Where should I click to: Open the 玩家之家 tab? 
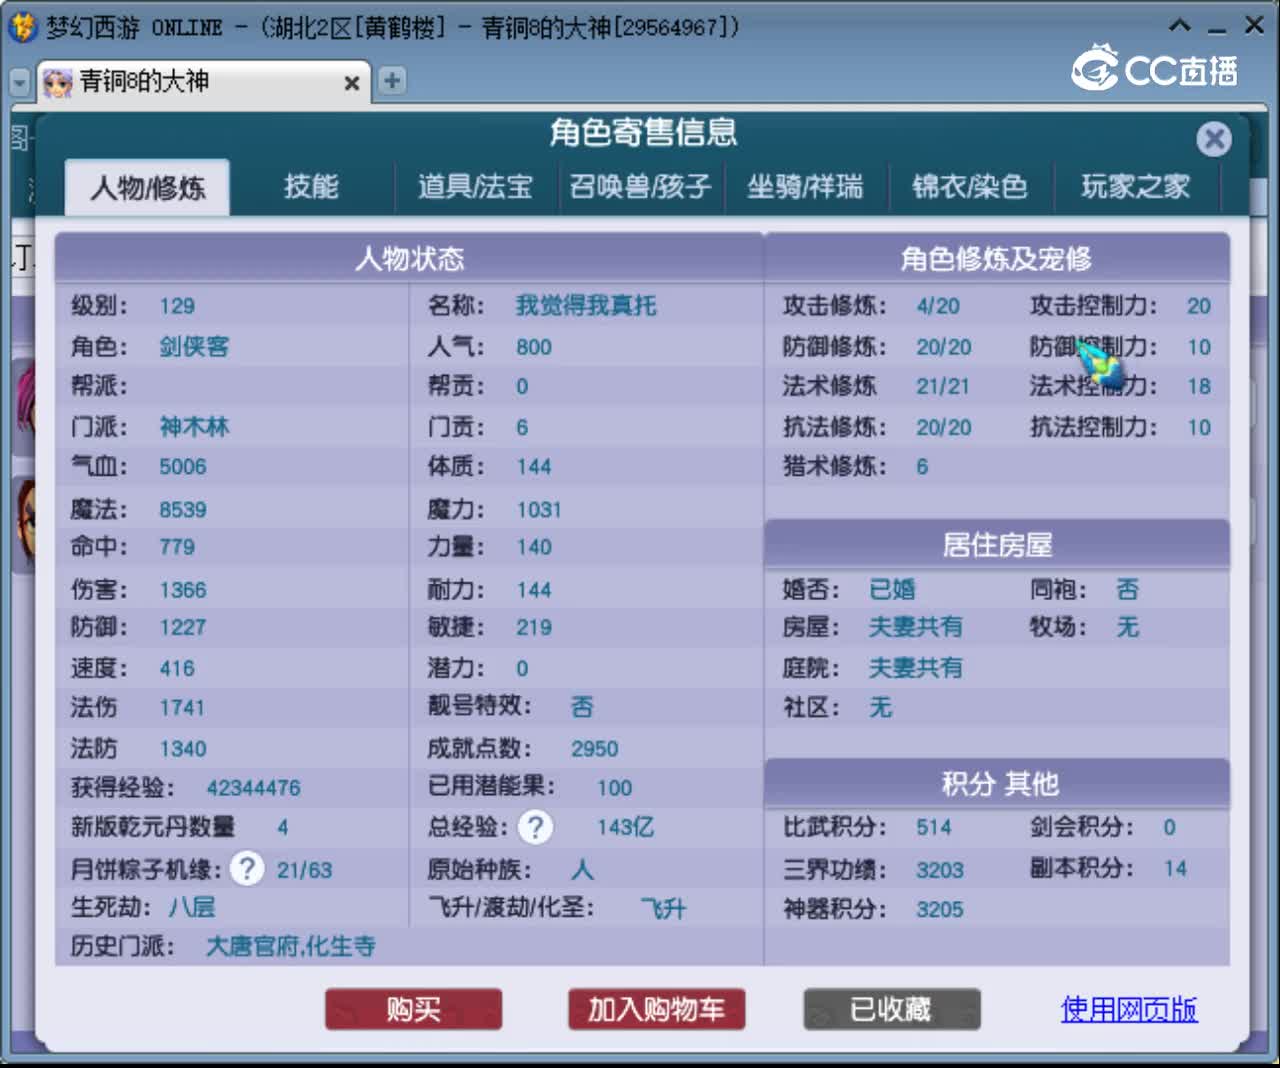click(x=1136, y=187)
